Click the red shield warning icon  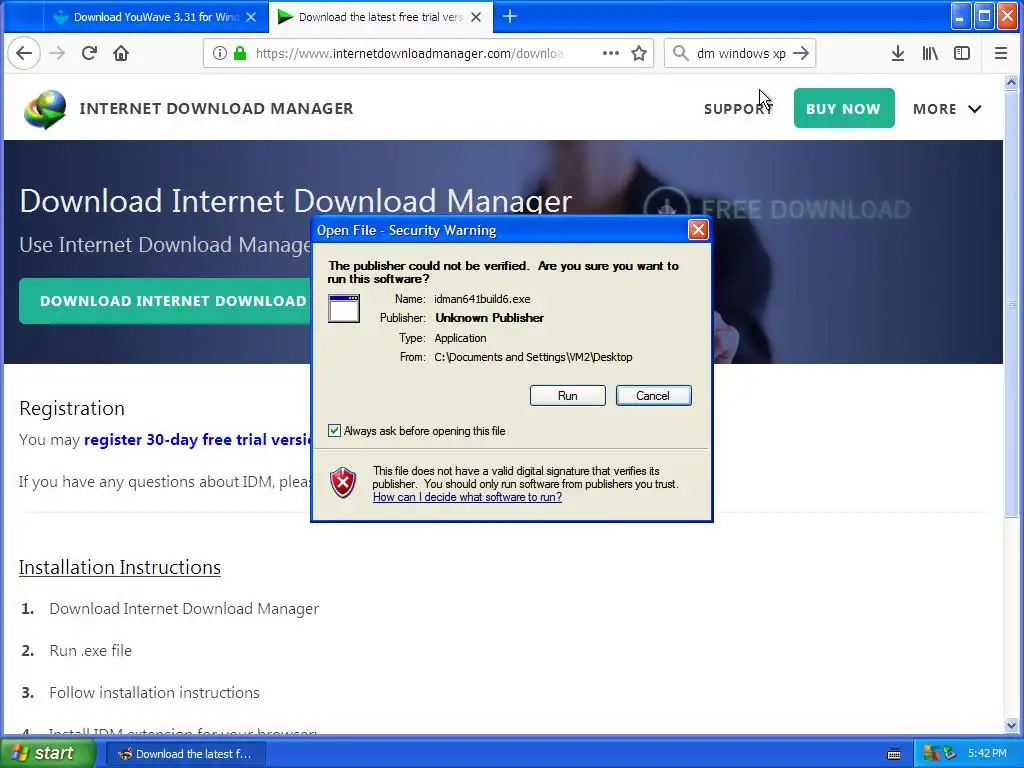(x=344, y=483)
